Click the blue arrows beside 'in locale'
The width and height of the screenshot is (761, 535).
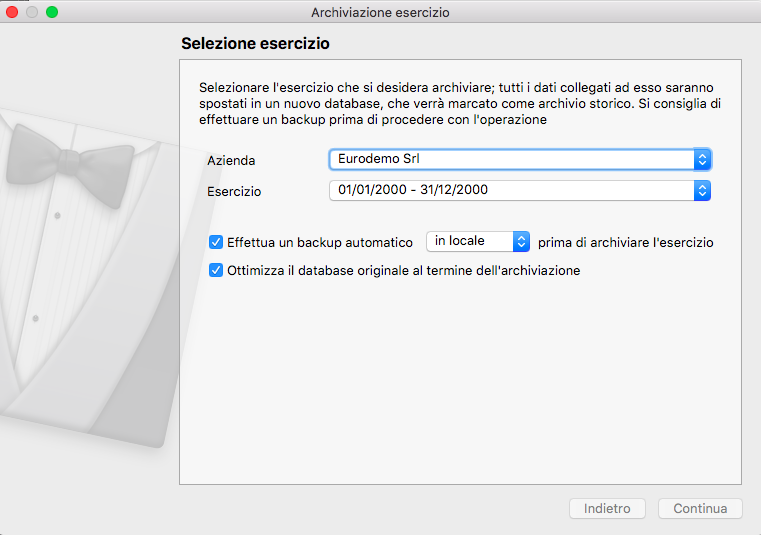(521, 241)
